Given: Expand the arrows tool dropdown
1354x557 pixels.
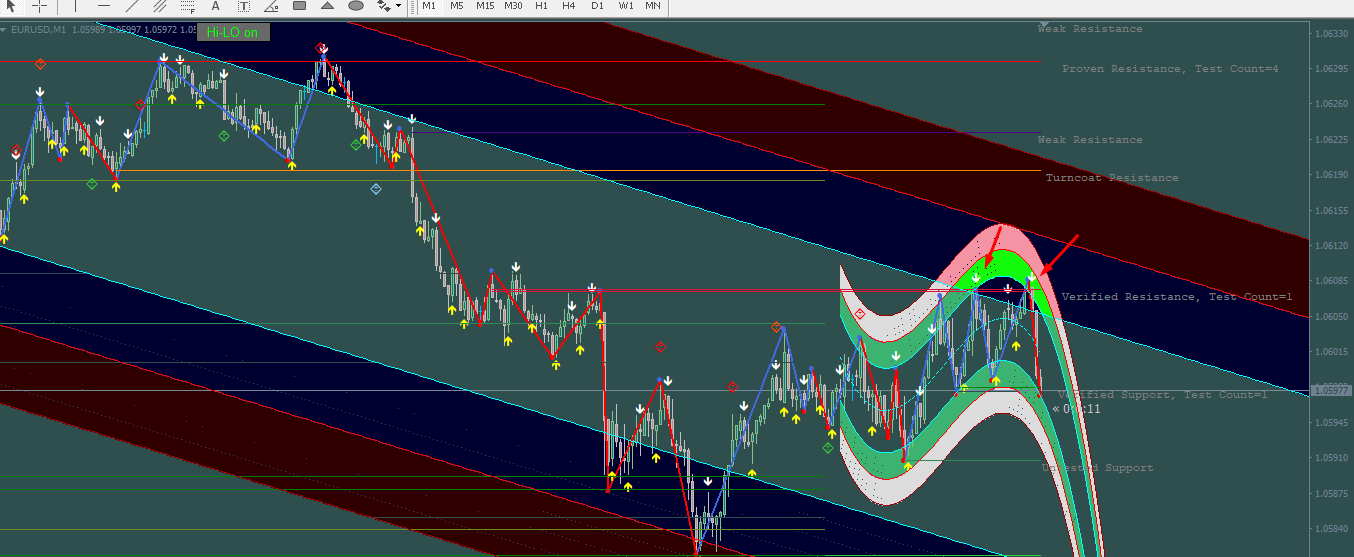Looking at the screenshot, I should (398, 6).
